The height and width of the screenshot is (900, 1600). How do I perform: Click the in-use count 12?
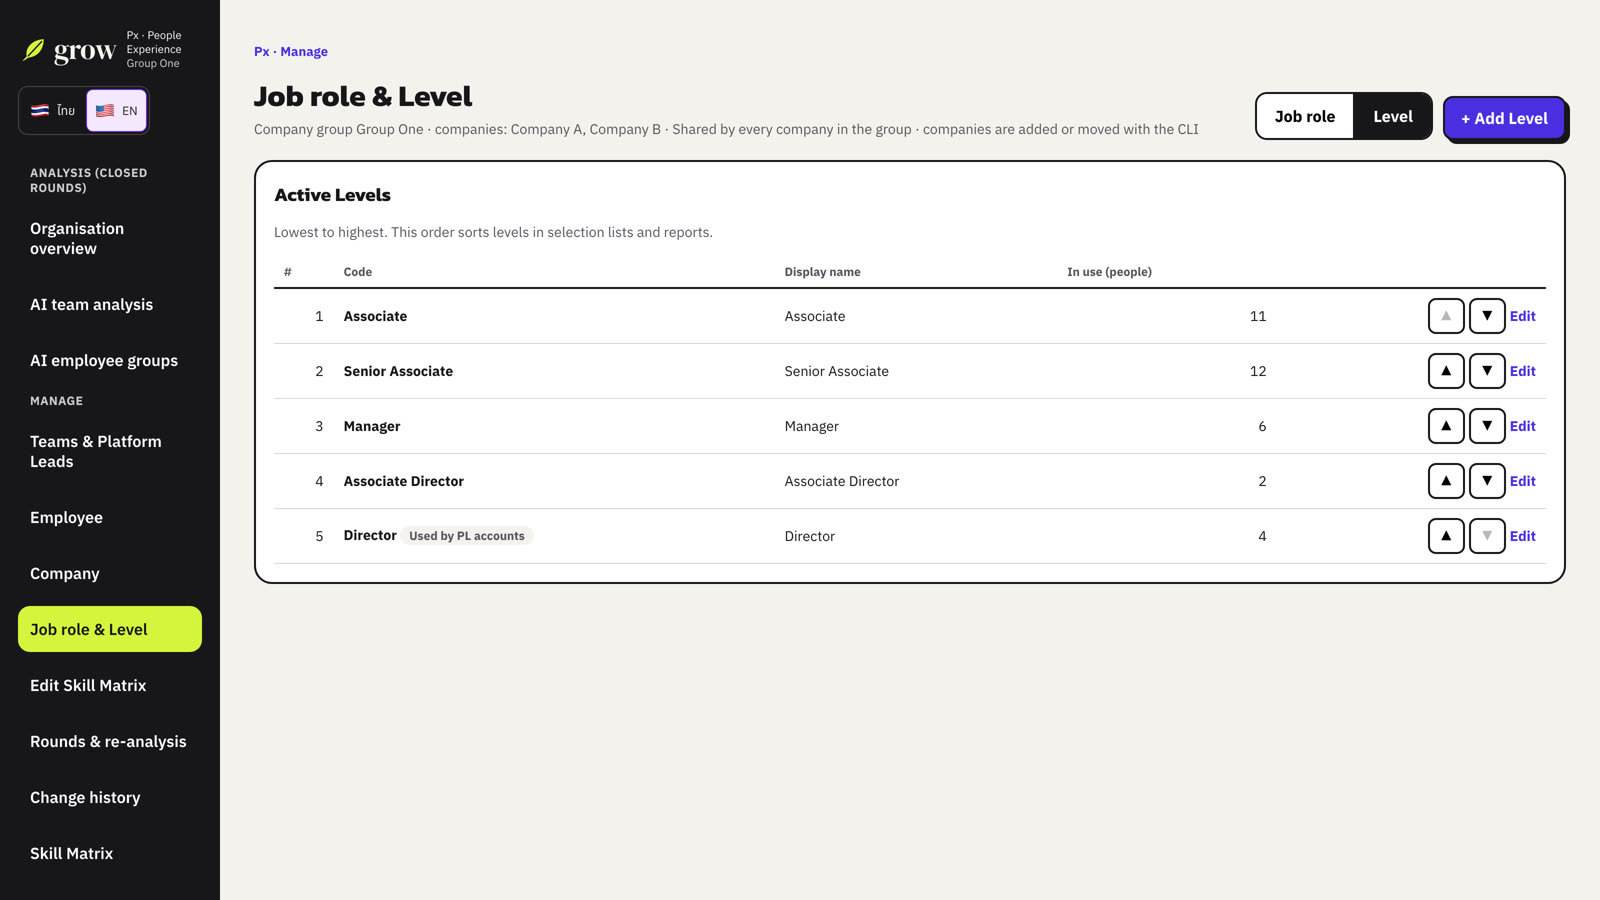[1258, 371]
